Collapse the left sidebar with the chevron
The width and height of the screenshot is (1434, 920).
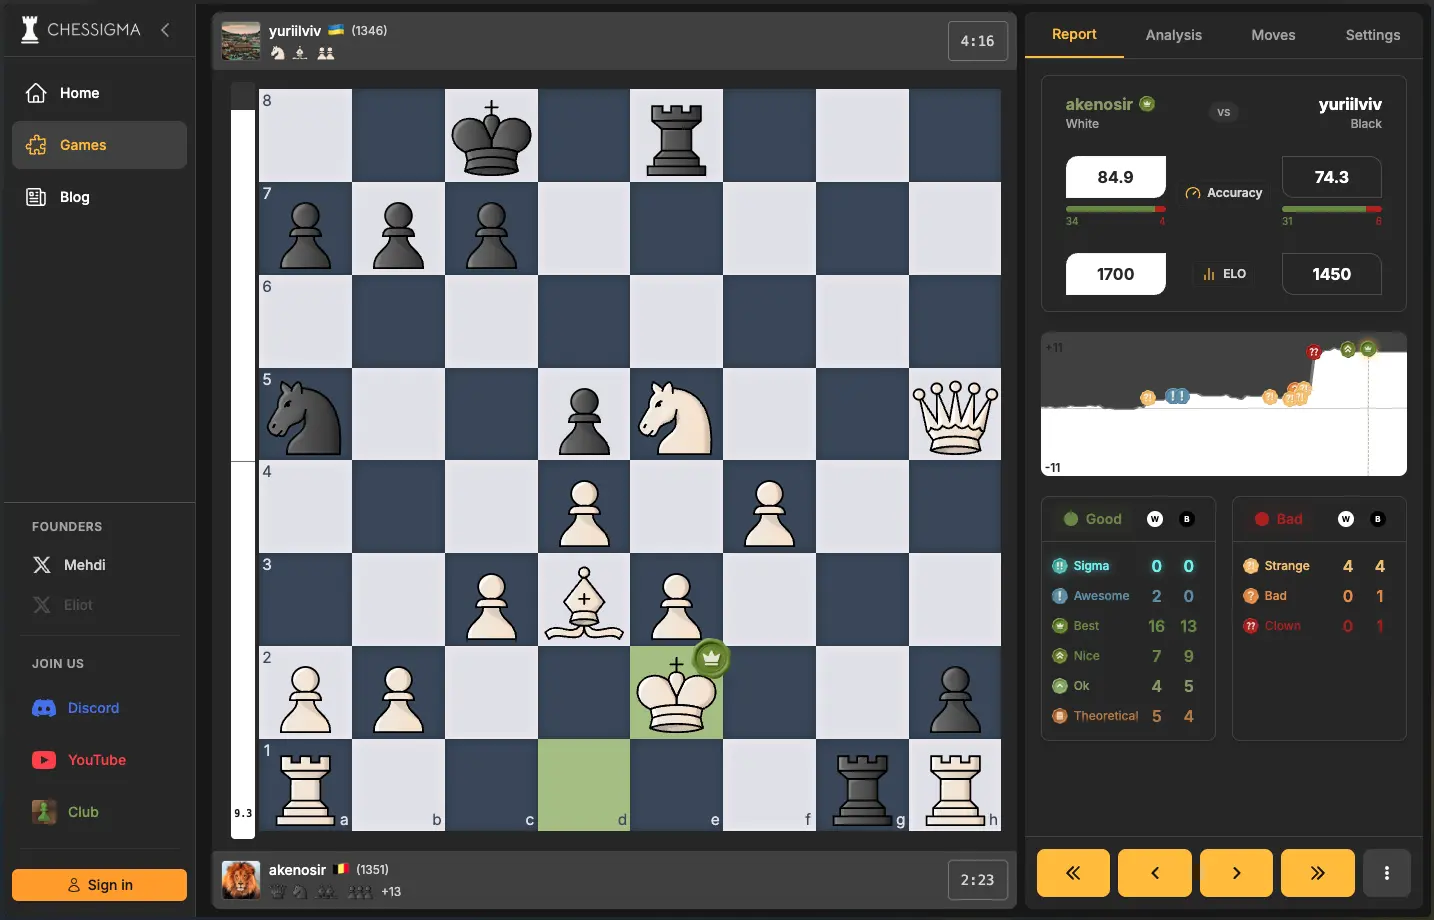pyautogui.click(x=165, y=29)
